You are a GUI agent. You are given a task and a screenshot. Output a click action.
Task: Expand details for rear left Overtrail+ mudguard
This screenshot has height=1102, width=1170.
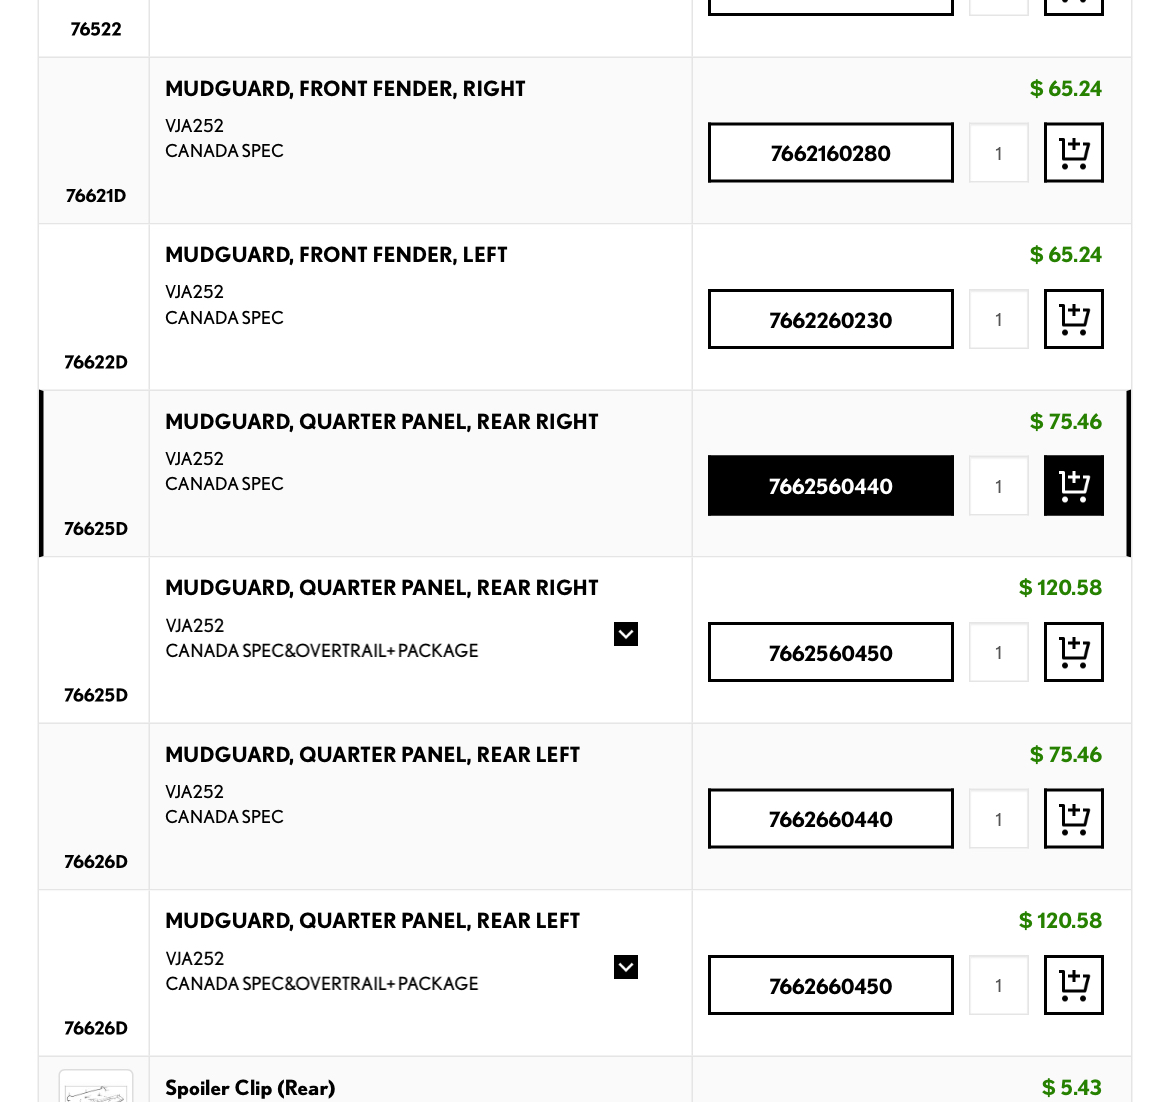click(625, 967)
